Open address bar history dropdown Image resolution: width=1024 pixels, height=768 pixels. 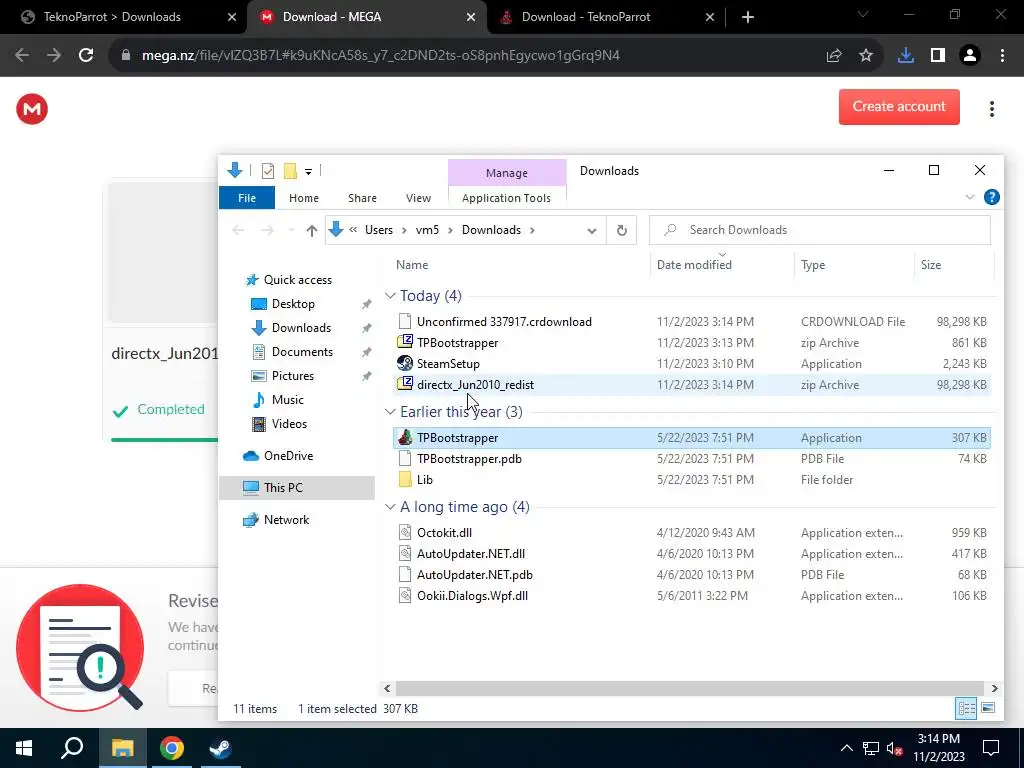pyautogui.click(x=592, y=231)
